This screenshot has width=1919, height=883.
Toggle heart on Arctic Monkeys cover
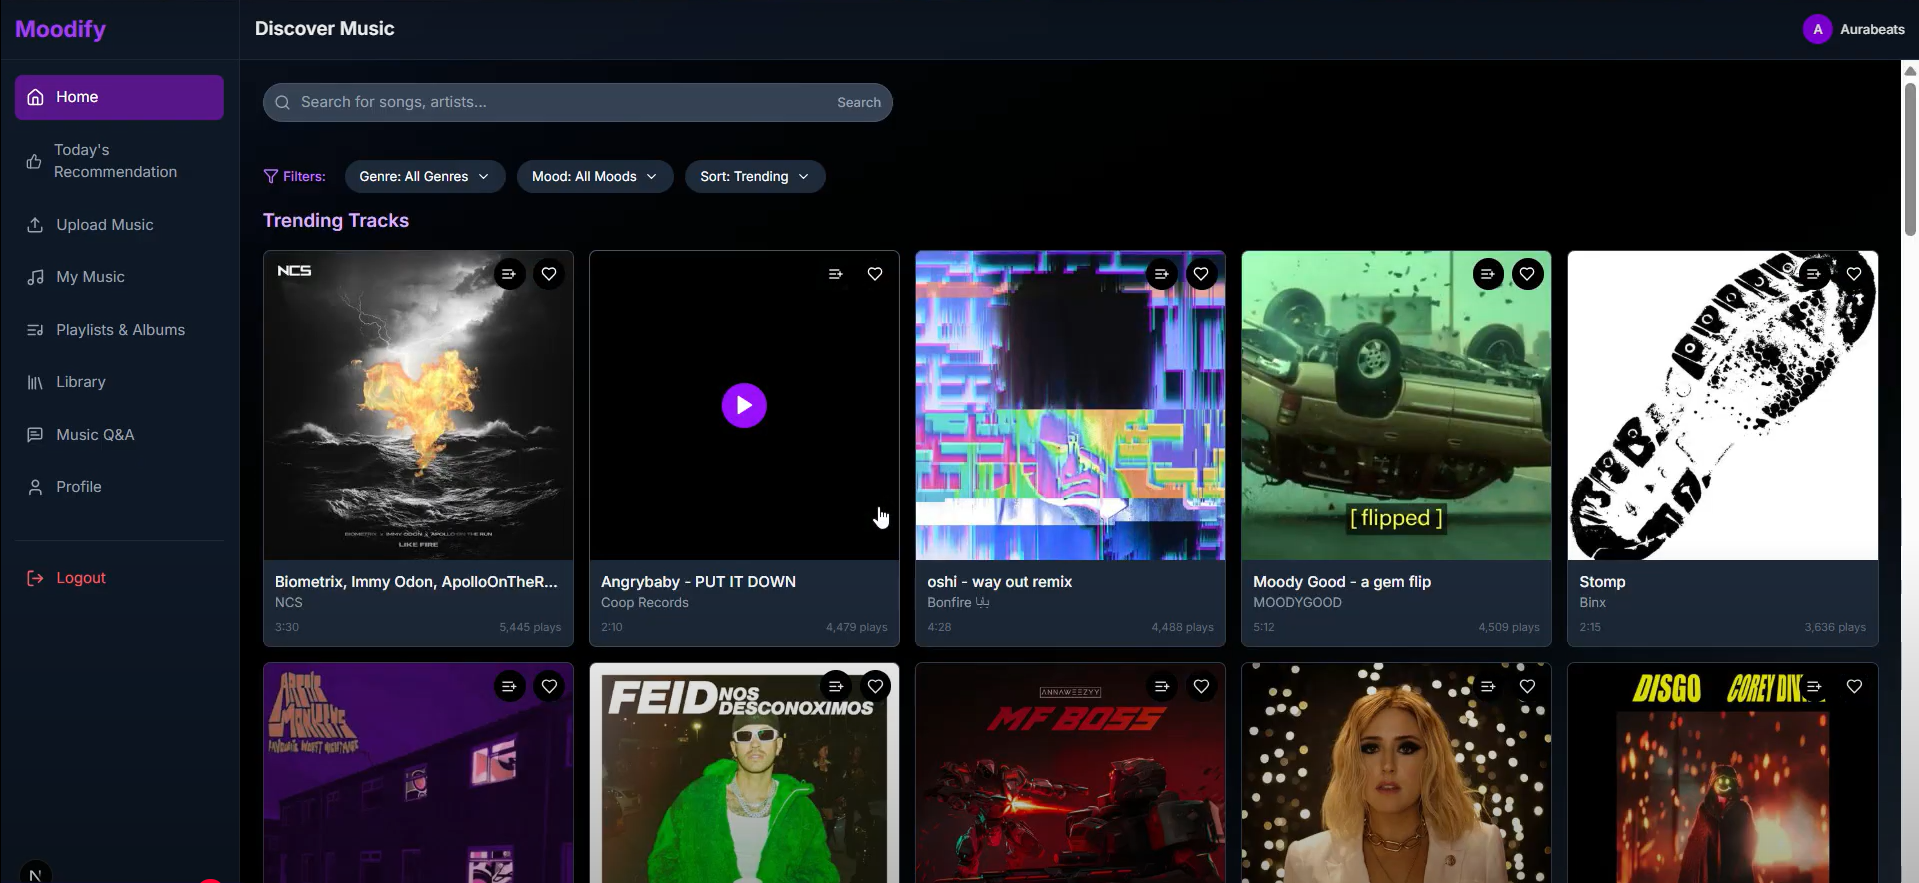point(549,686)
